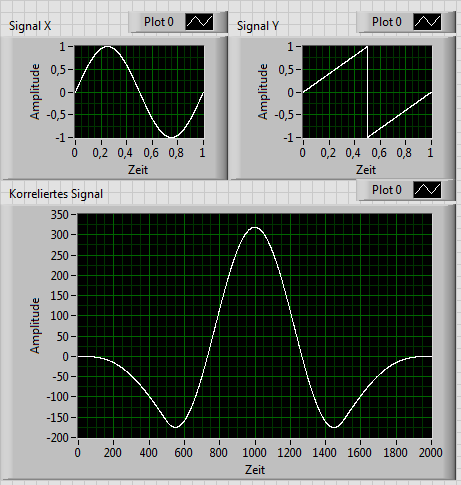This screenshot has height=485, width=461.
Task: Click the Signal X graph title label
Action: click(30, 26)
